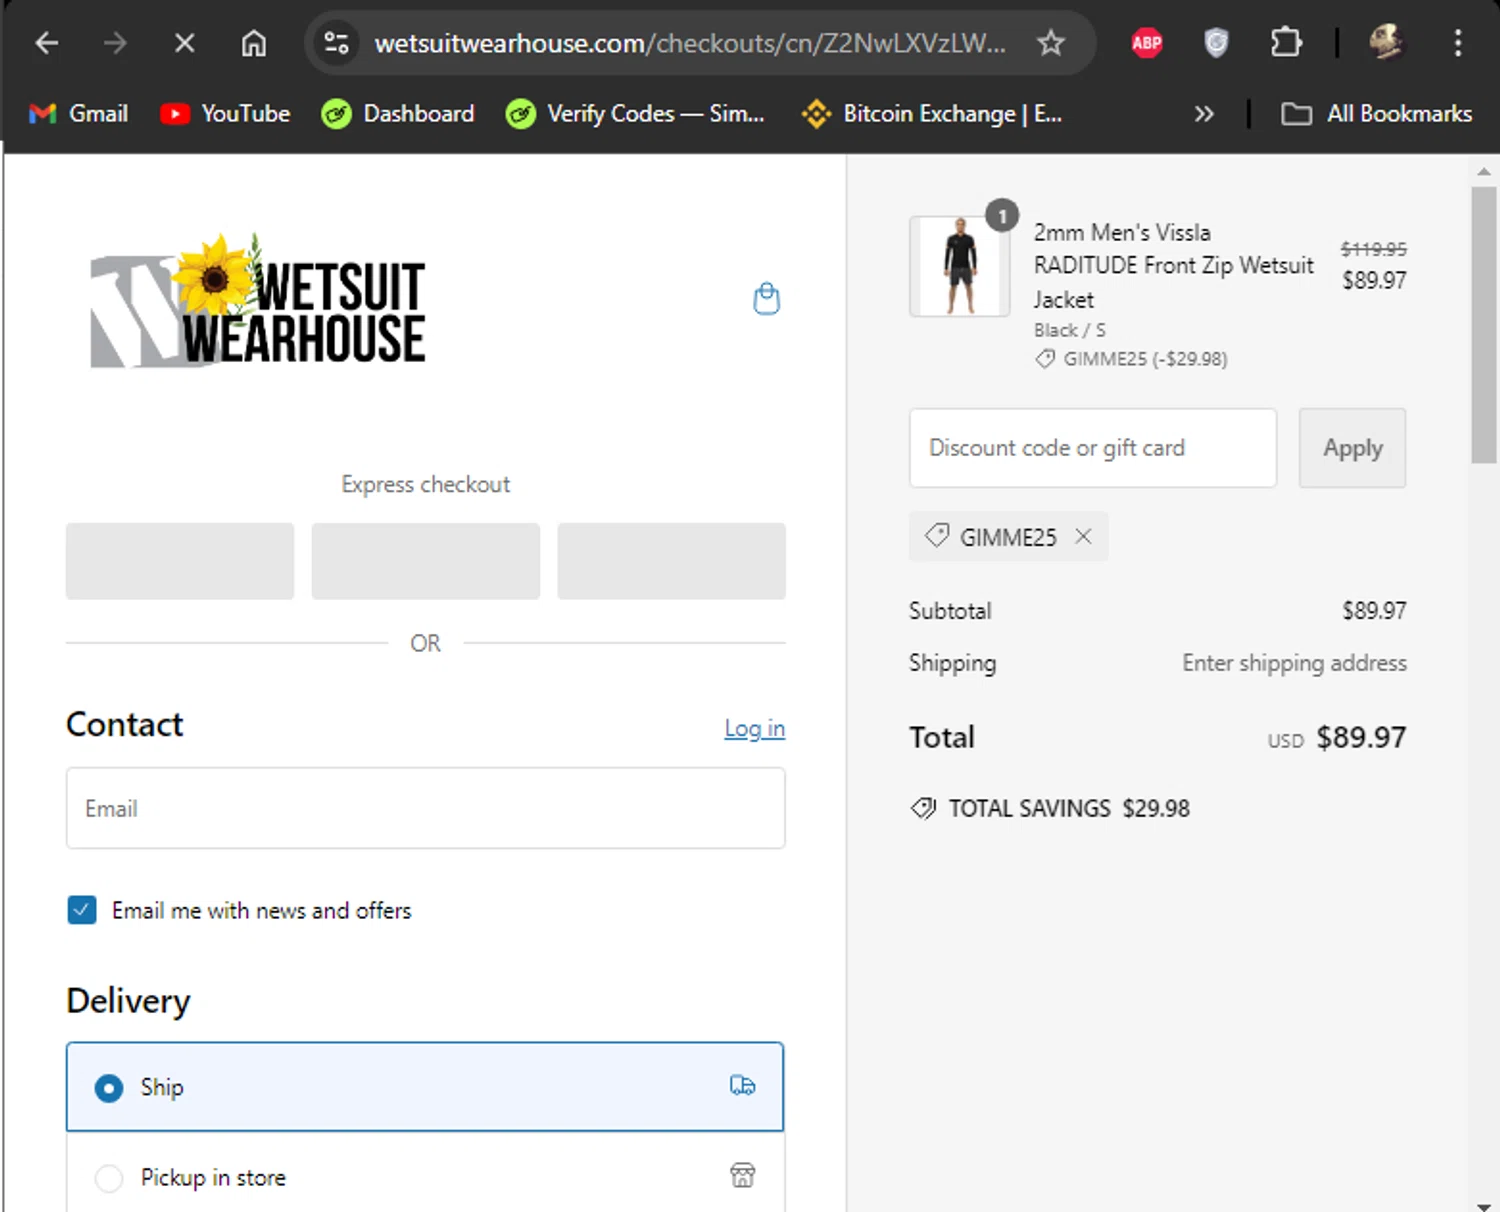The width and height of the screenshot is (1500, 1212).
Task: Stop loading the page with the X button
Action: (x=184, y=43)
